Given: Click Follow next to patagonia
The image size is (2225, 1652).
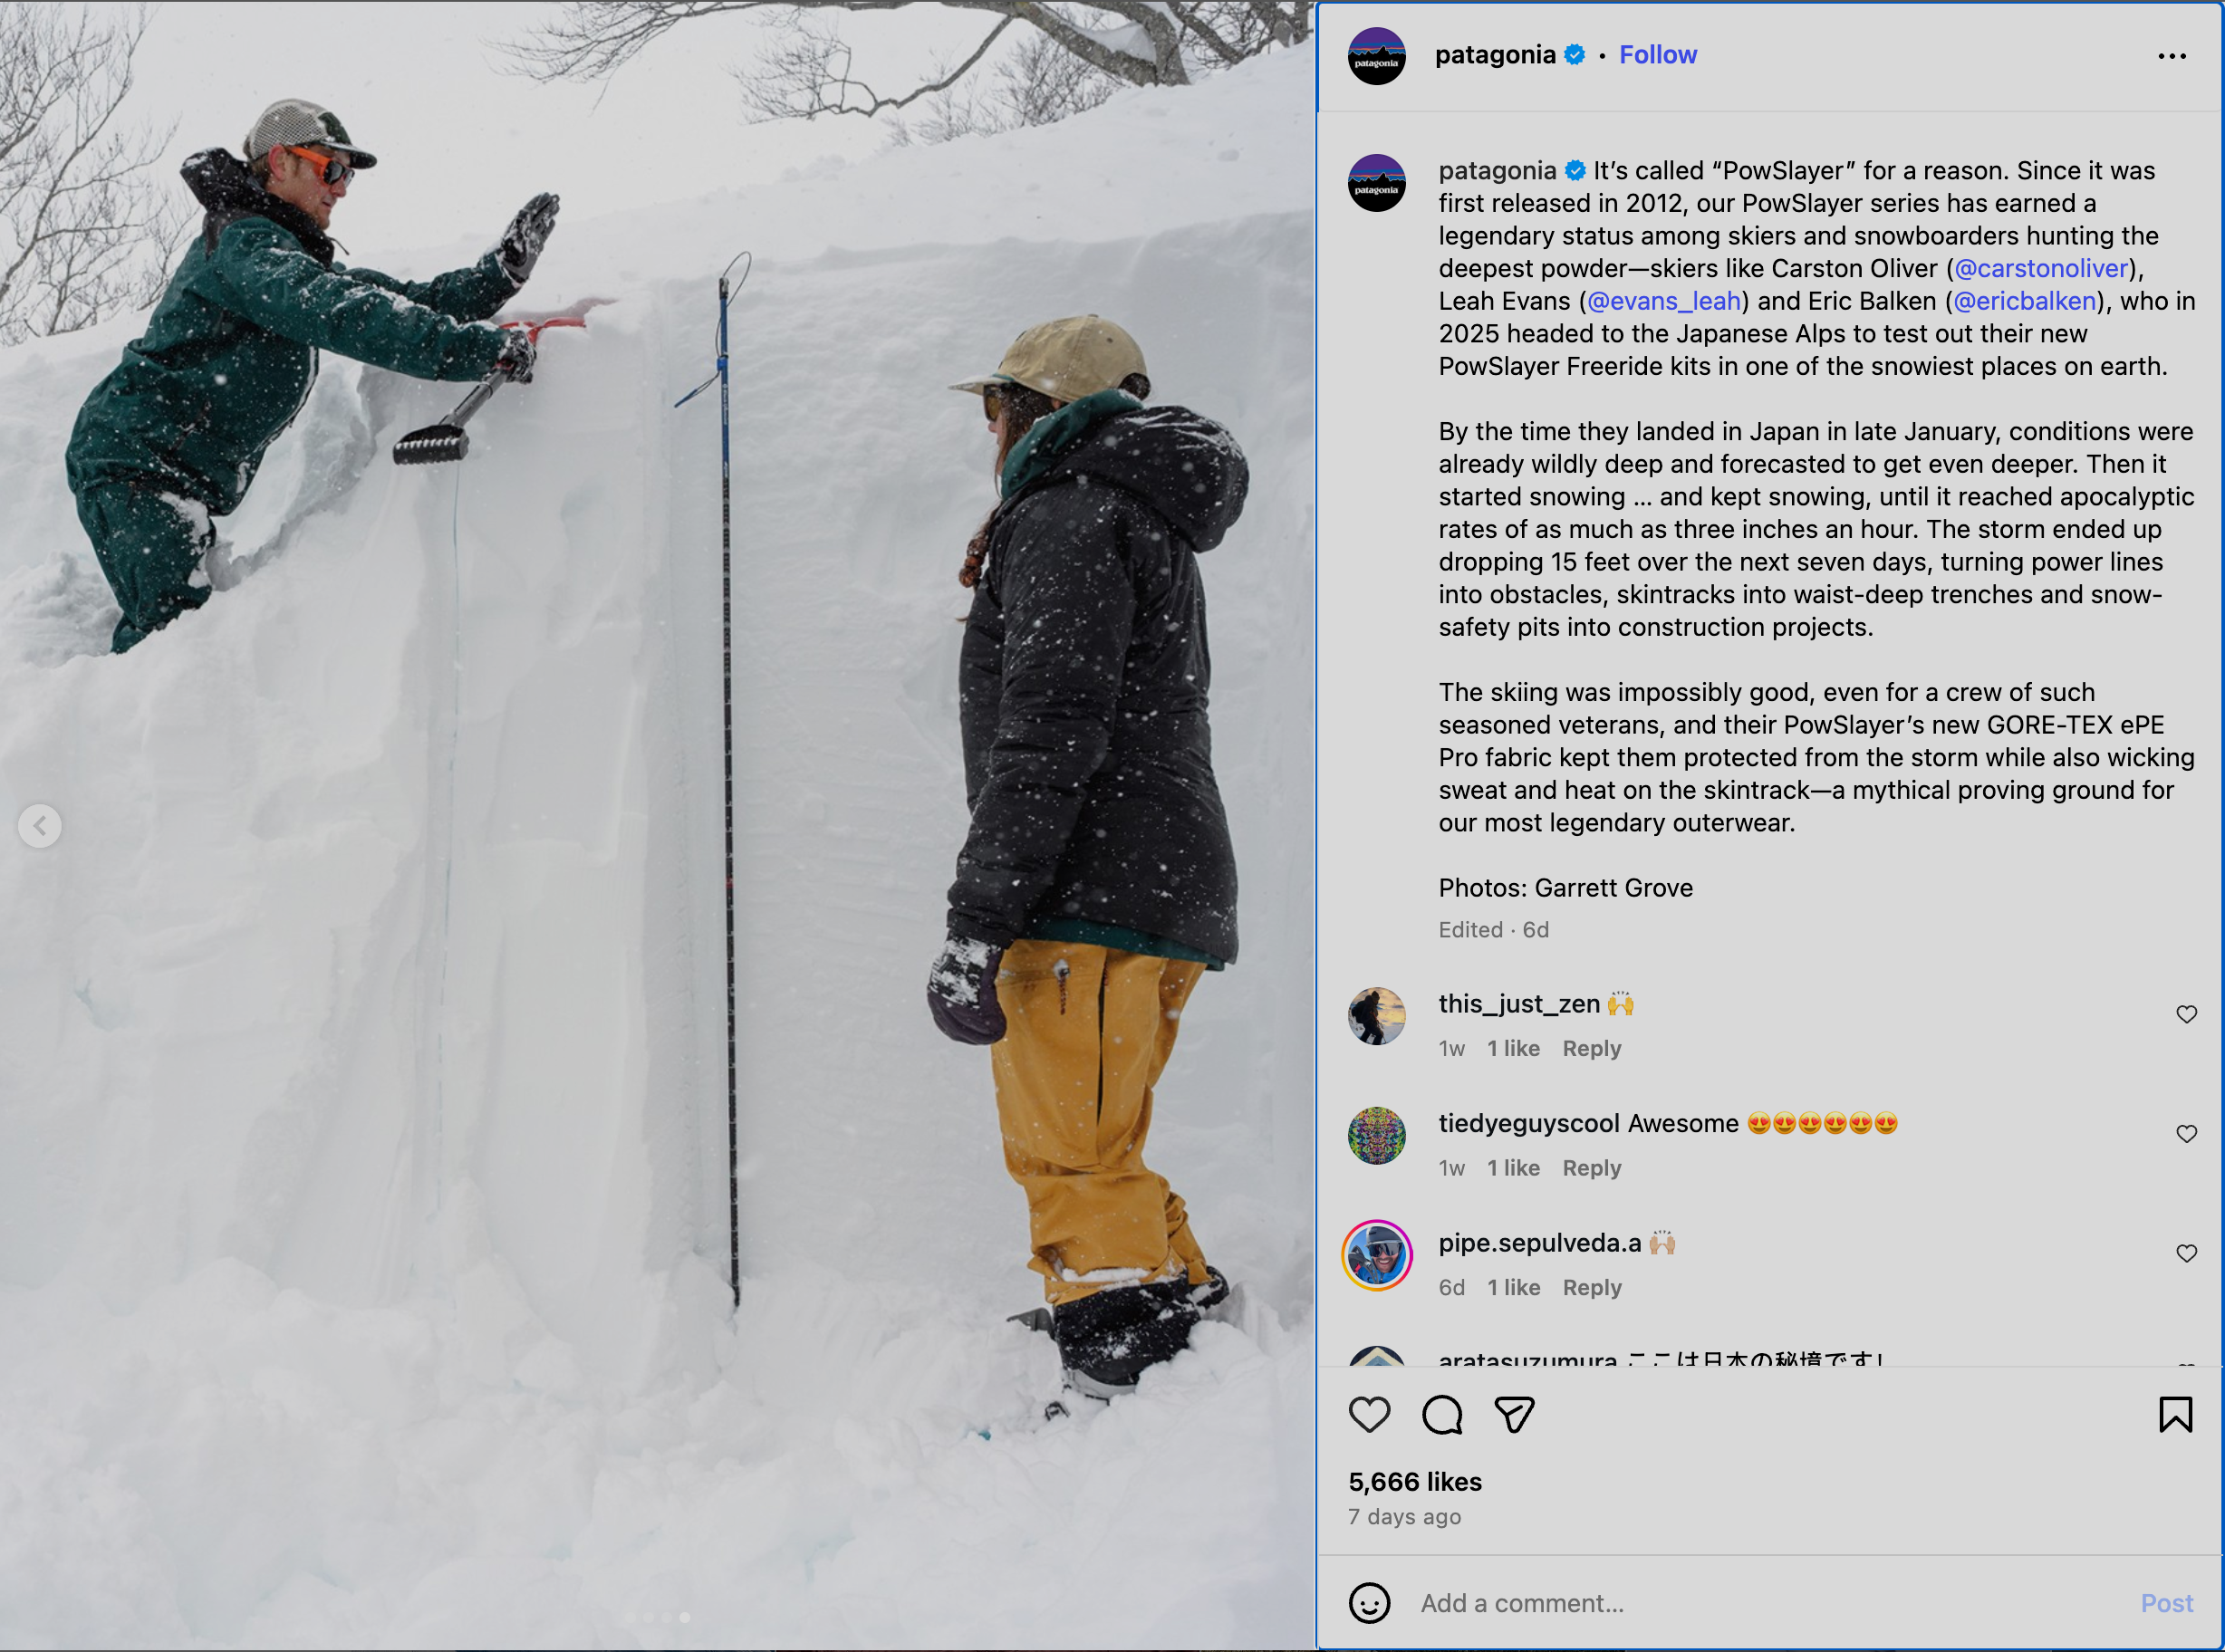Looking at the screenshot, I should pos(1657,55).
